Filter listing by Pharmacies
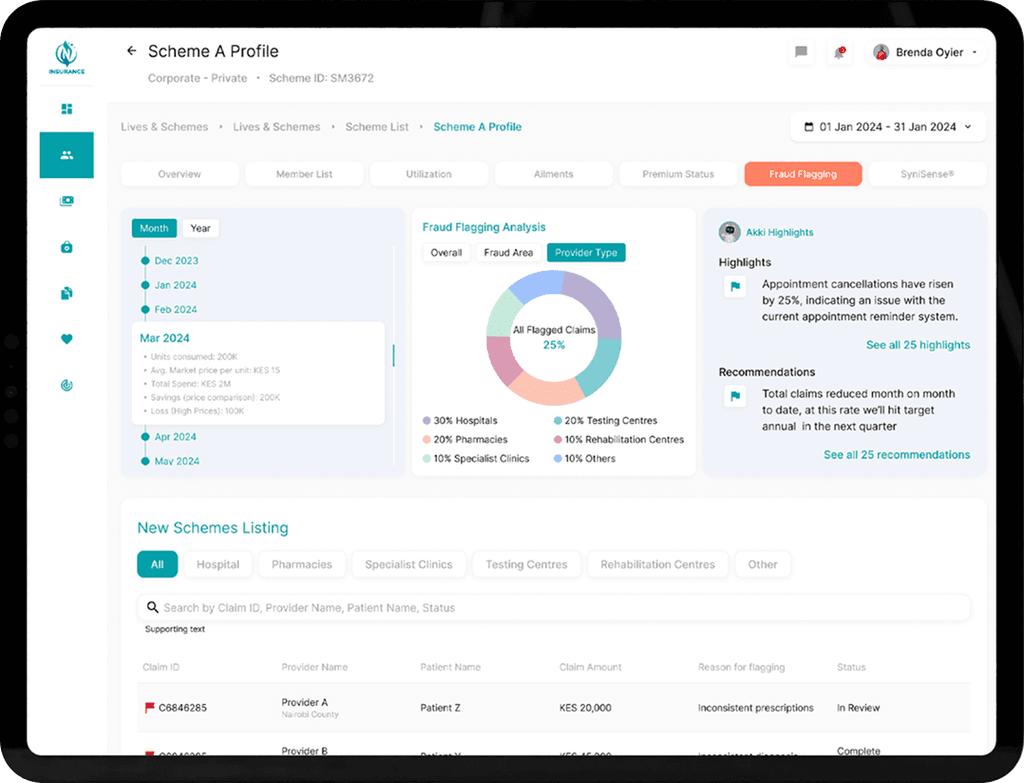Viewport: 1024px width, 783px height. [x=302, y=564]
